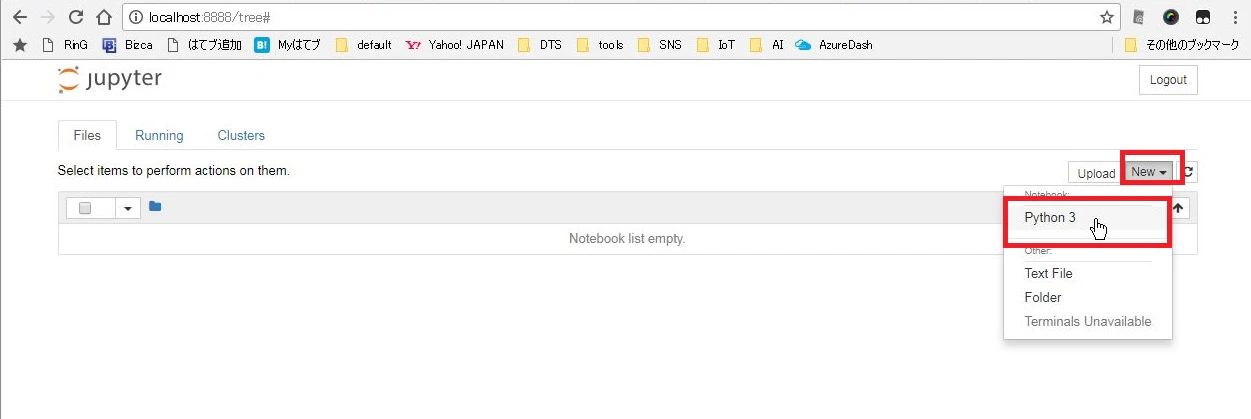Click the 'Notebook list empty.' text
1251x419 pixels.
click(627, 238)
